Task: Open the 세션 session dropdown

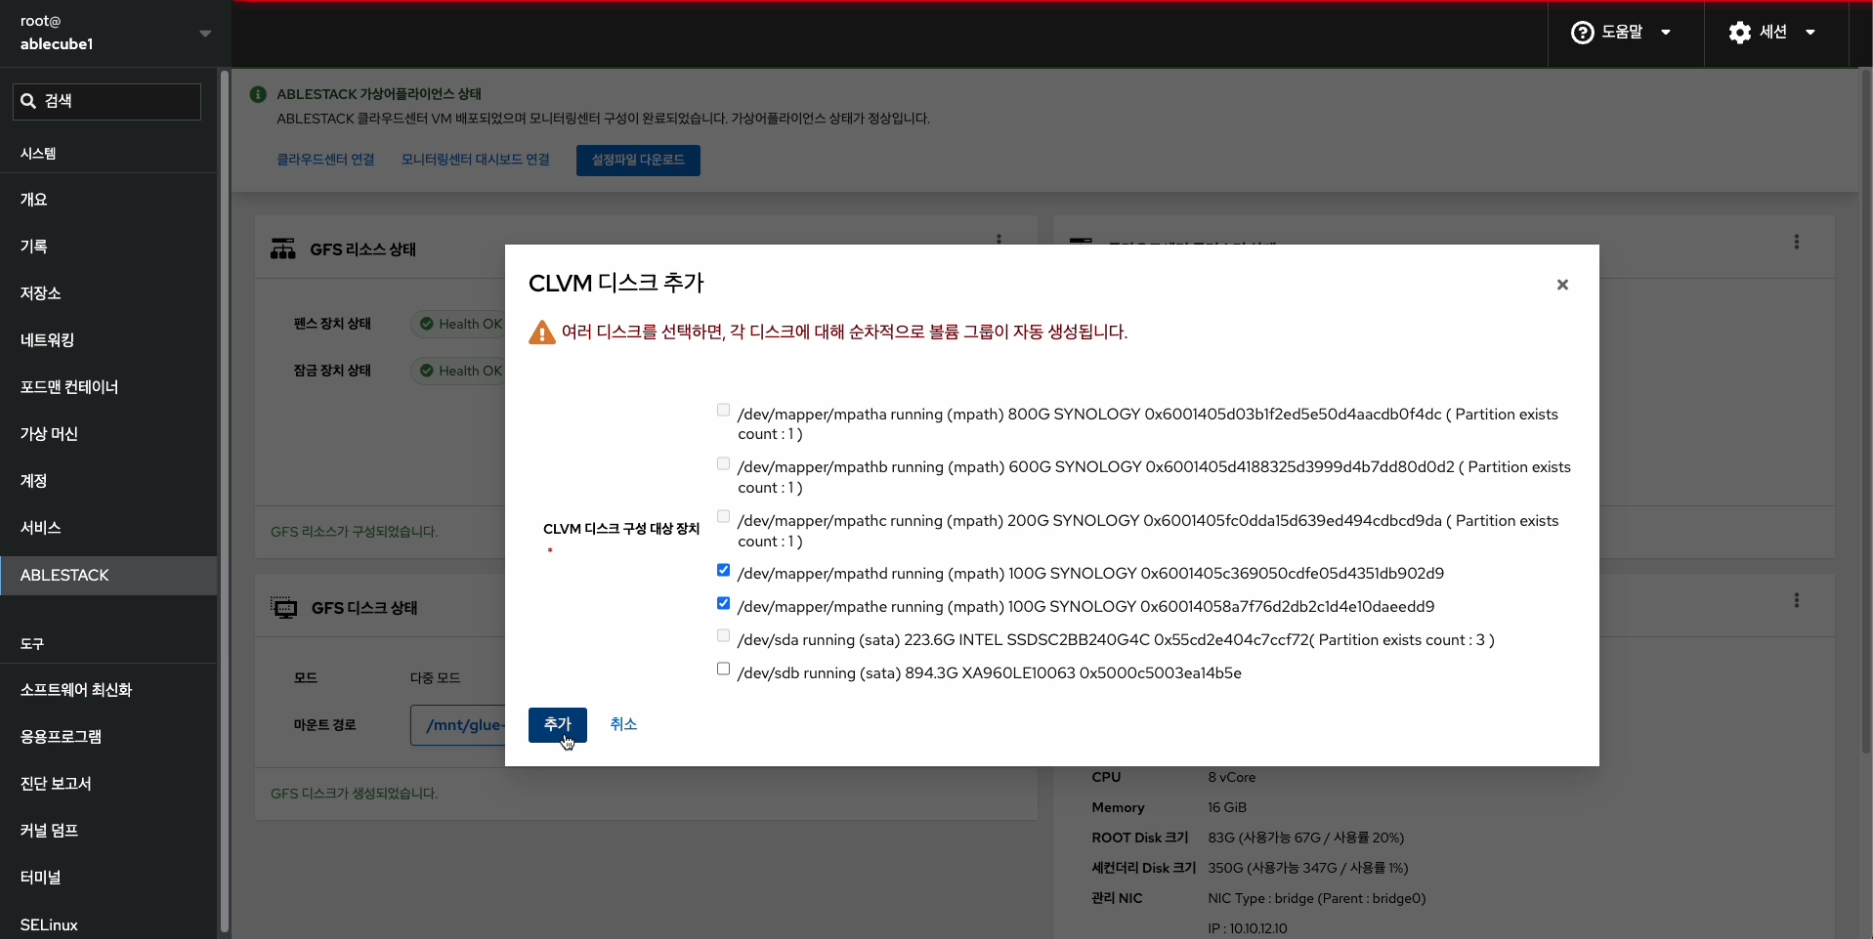Action: pyautogui.click(x=1773, y=33)
